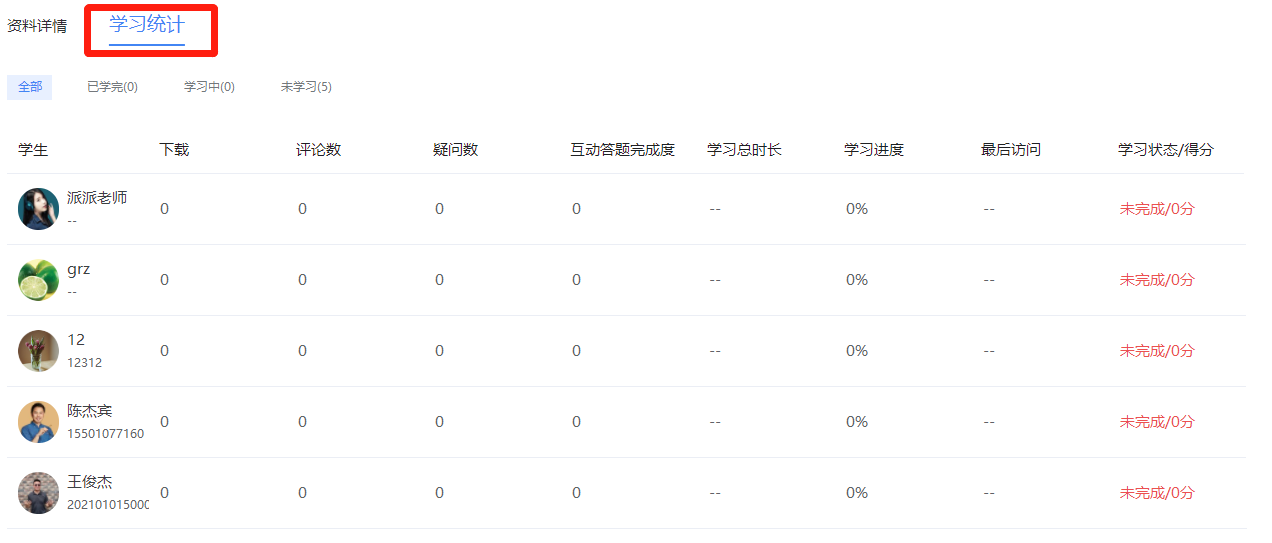
Task: Open student name 王俊杰
Action: click(90, 482)
